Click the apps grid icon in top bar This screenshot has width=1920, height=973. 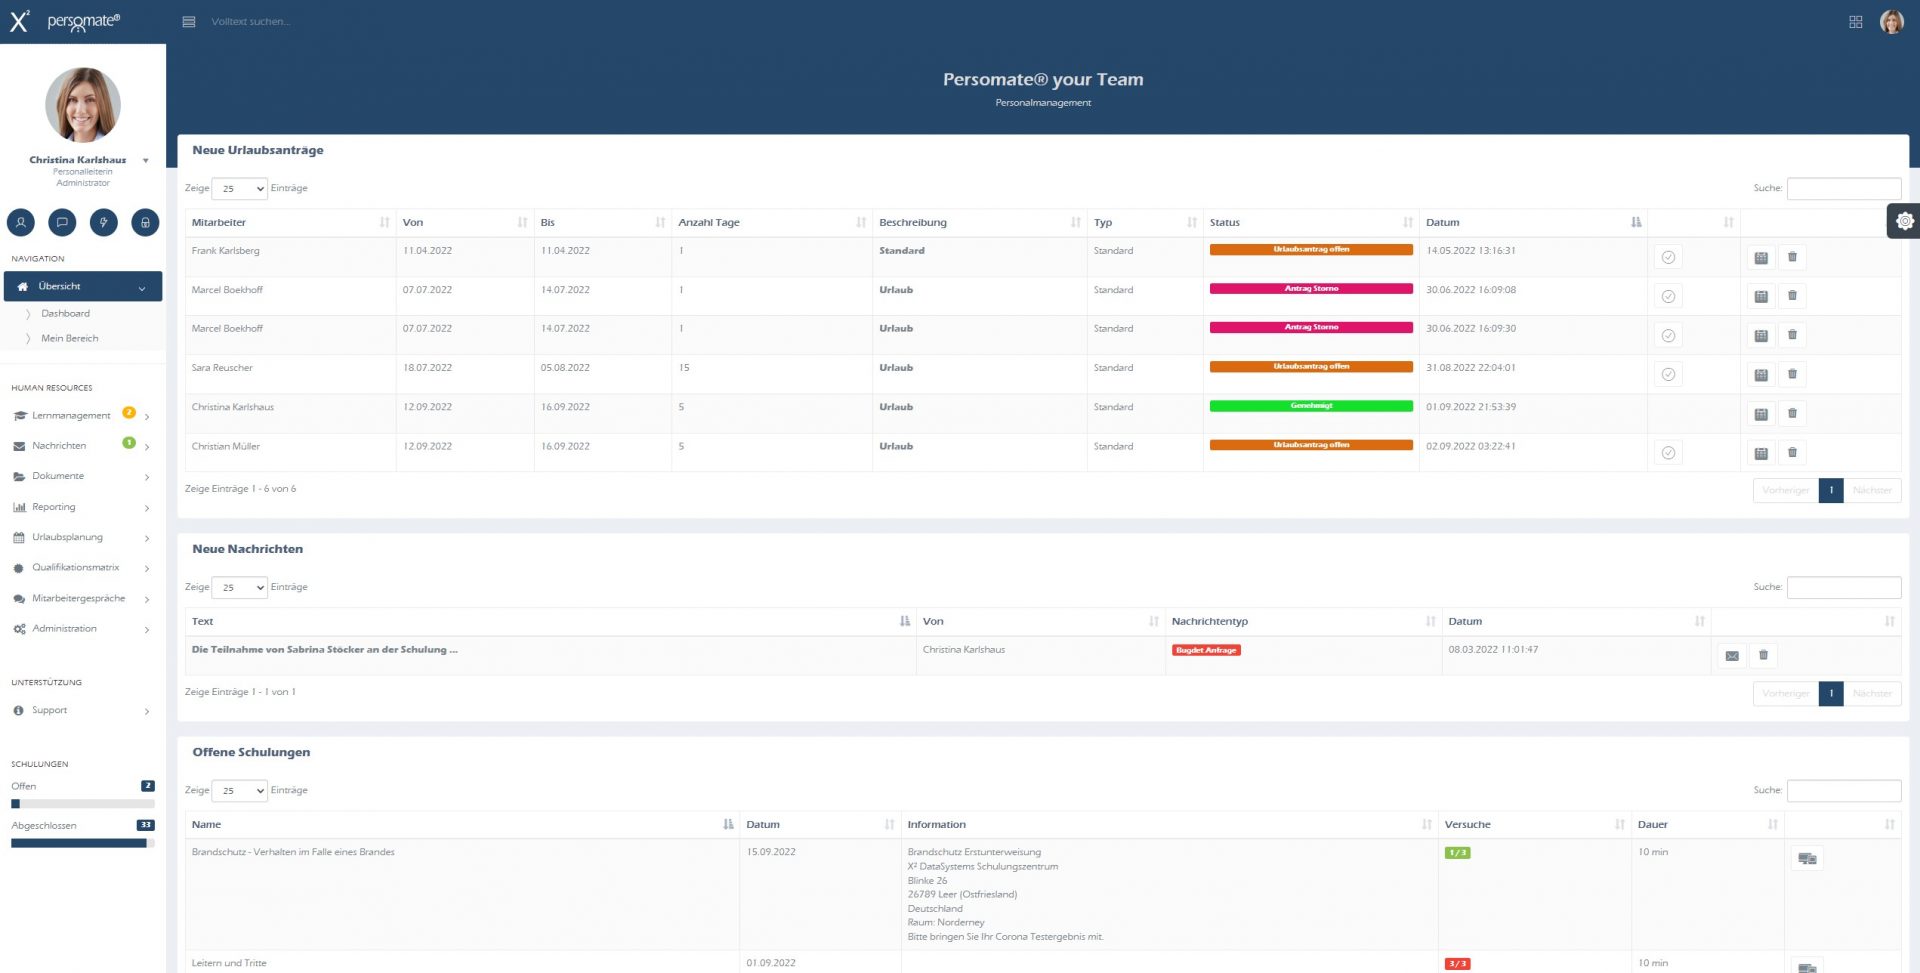pos(1855,22)
